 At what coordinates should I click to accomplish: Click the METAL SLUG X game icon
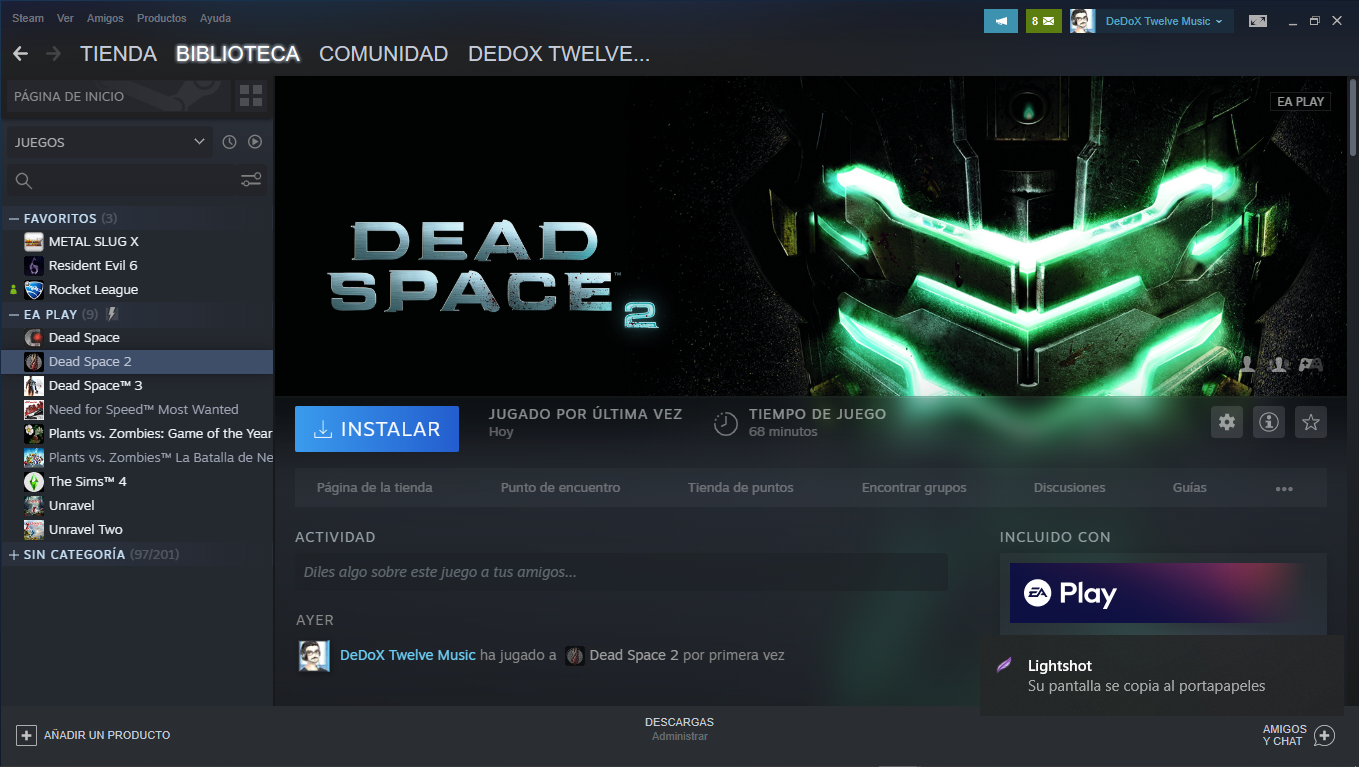34,241
